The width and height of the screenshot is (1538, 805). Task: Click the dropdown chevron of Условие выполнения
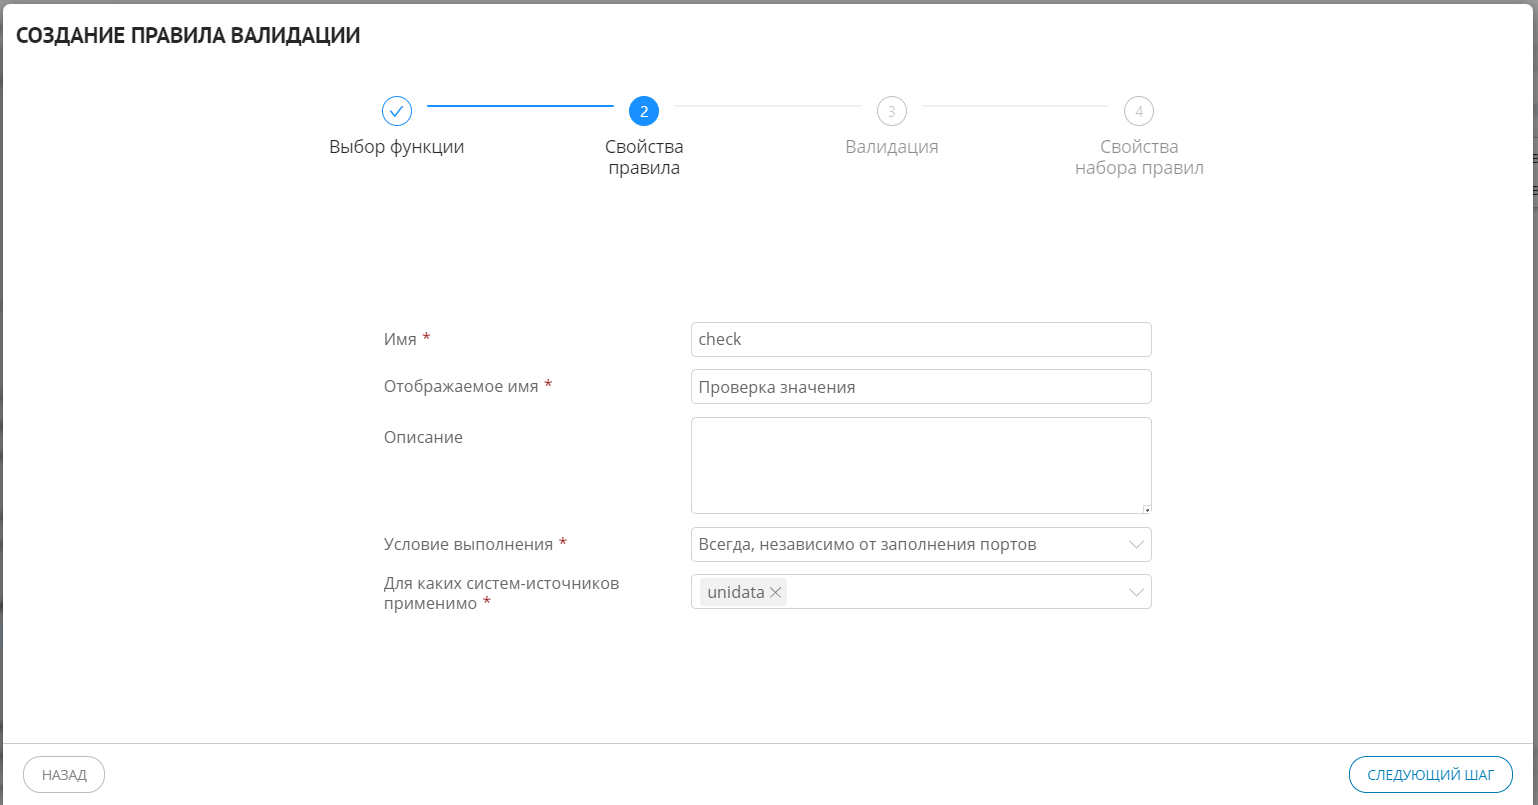pyautogui.click(x=1136, y=544)
